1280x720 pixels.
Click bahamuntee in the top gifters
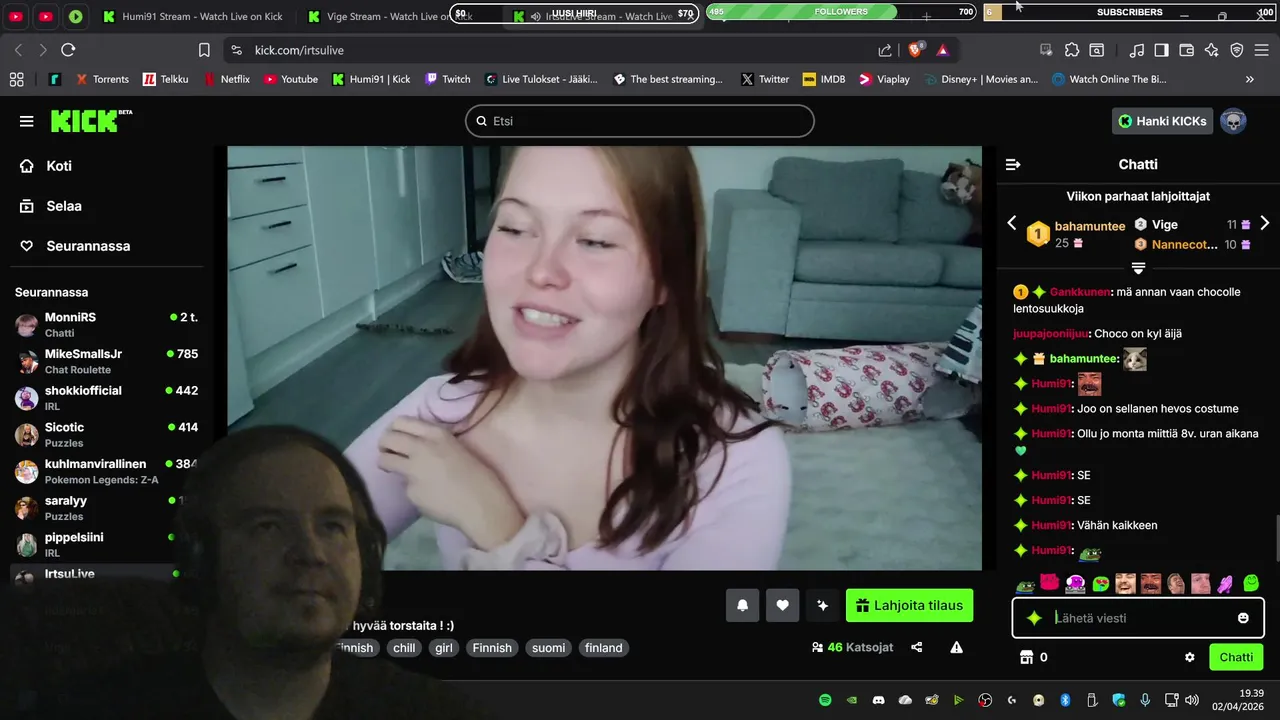pos(1090,226)
